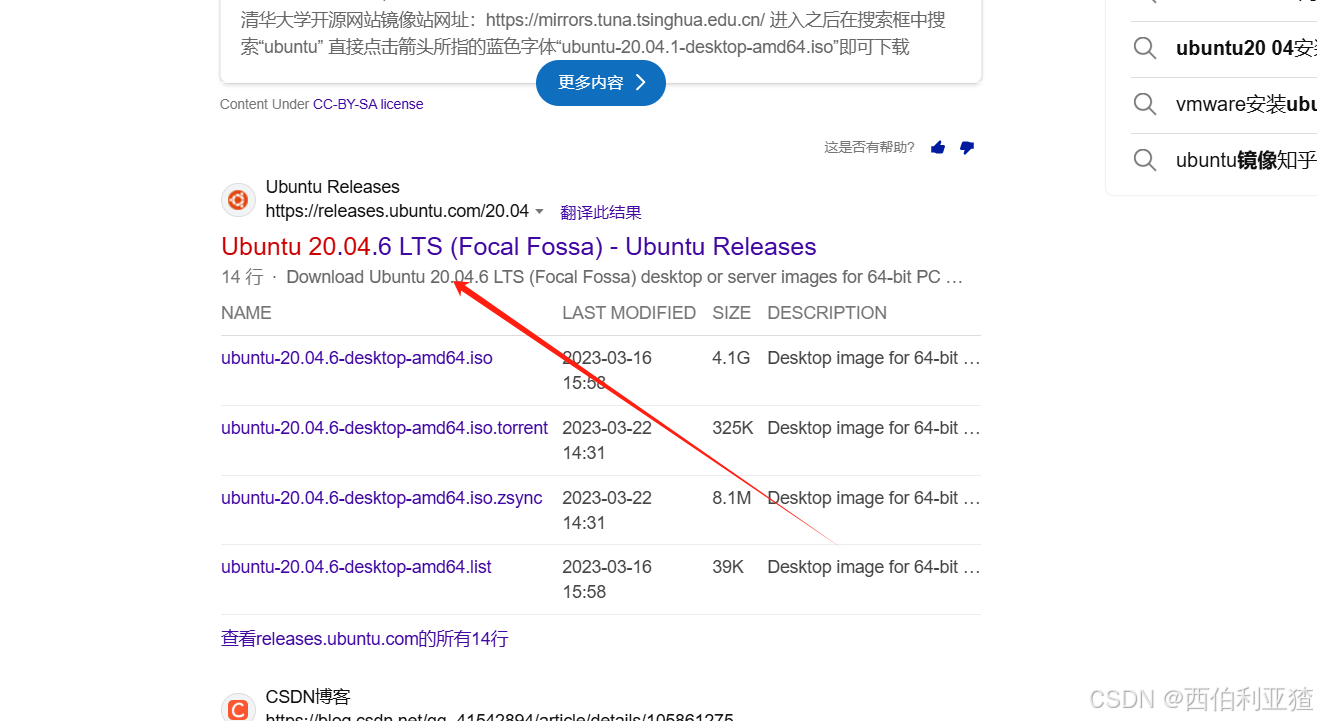Select ubuntu20 04 related search suggestion
1317x721 pixels.
(1246, 48)
